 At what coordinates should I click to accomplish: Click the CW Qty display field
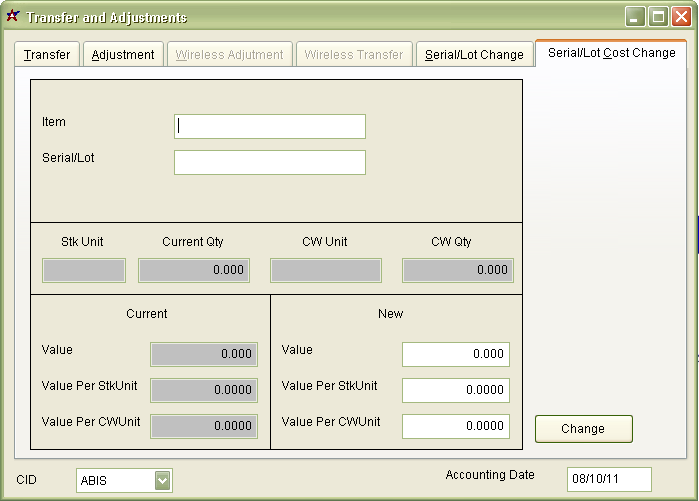(457, 270)
